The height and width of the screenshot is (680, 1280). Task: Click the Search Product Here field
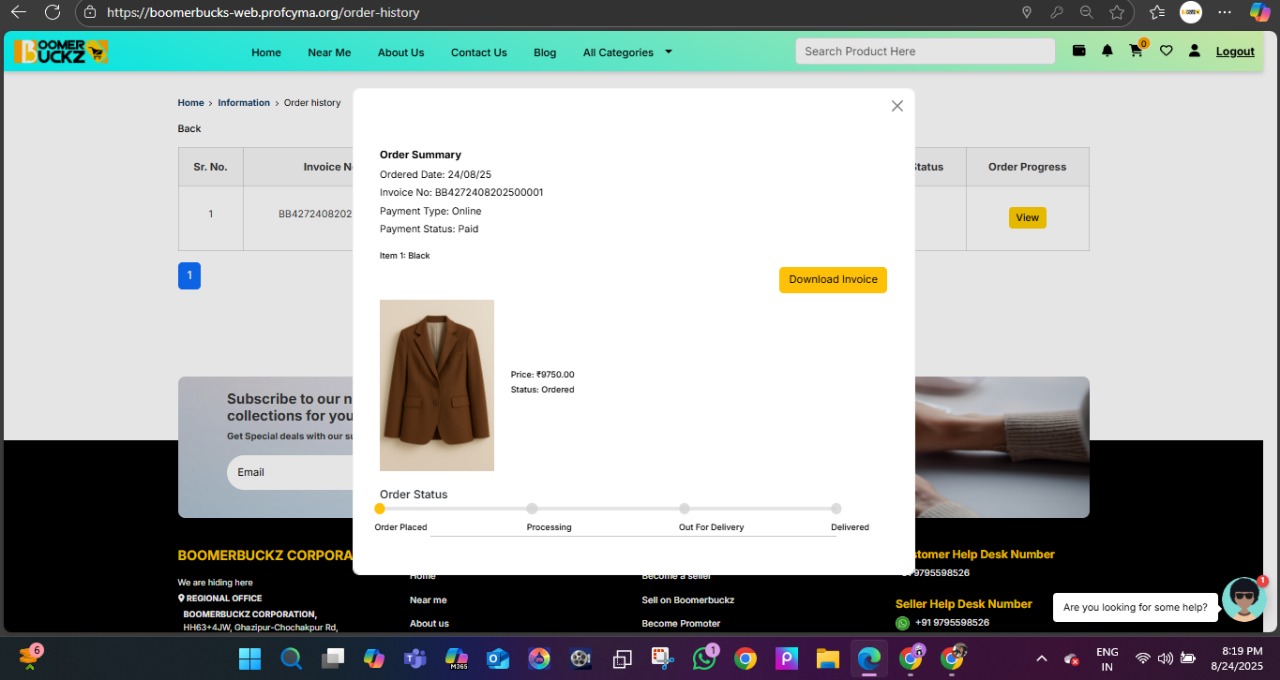(925, 51)
